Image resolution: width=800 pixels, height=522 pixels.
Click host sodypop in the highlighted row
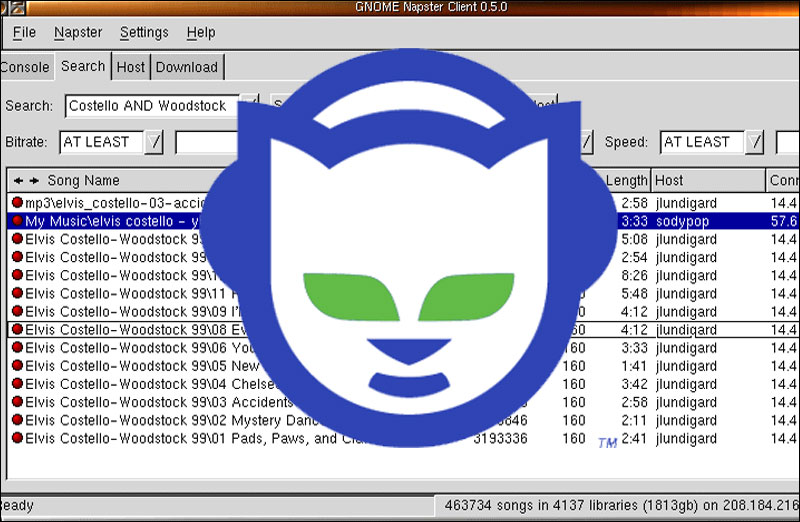click(682, 221)
